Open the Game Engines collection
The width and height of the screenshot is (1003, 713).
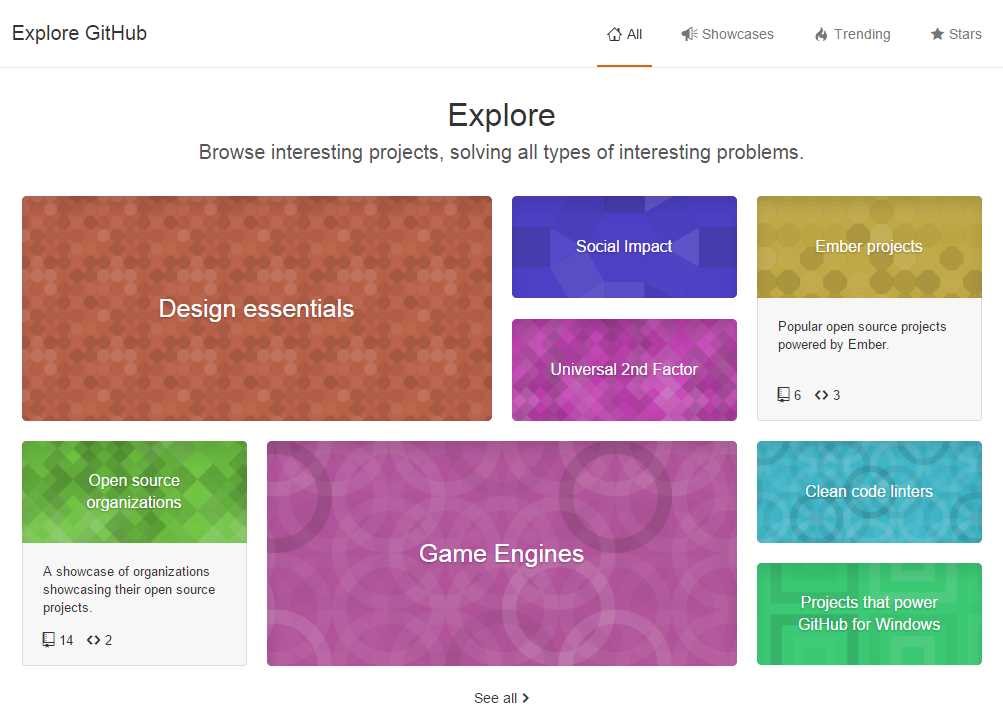click(x=501, y=553)
